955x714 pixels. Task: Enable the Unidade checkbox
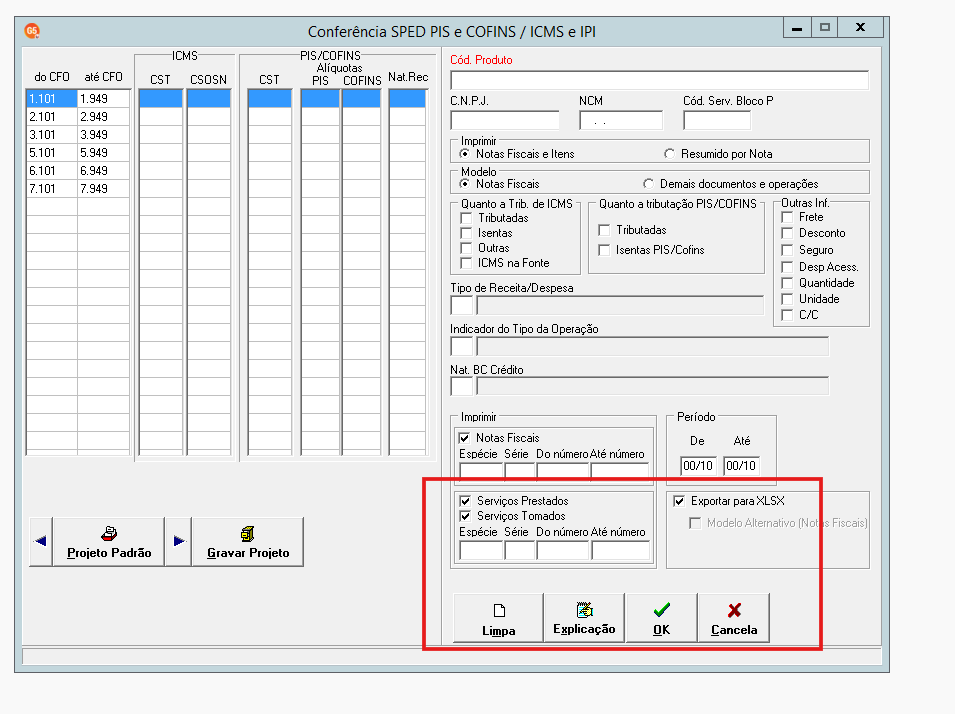click(x=787, y=299)
